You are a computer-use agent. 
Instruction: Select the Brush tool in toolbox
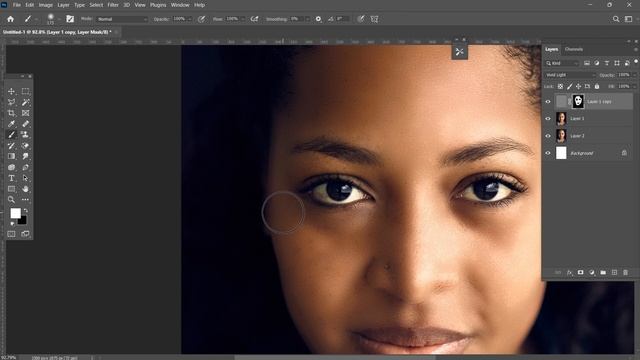click(11, 135)
